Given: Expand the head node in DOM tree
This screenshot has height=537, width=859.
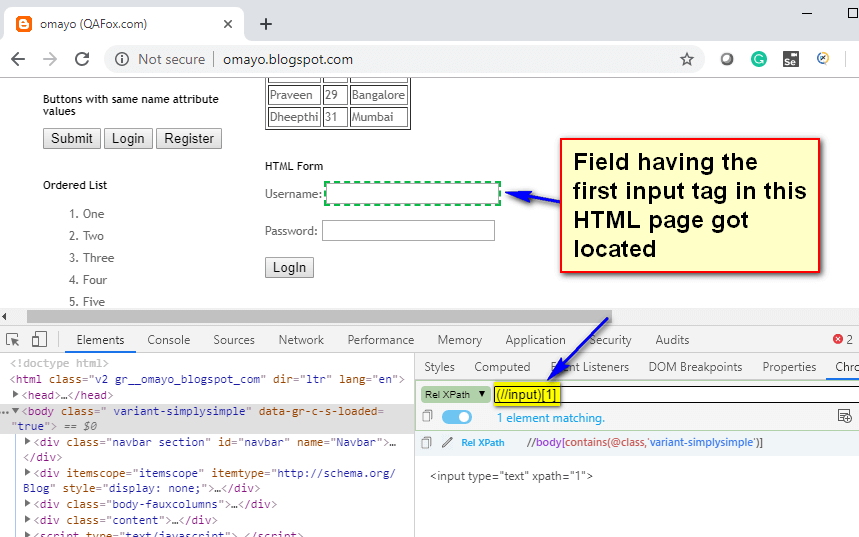Looking at the screenshot, I should pyautogui.click(x=15, y=395).
